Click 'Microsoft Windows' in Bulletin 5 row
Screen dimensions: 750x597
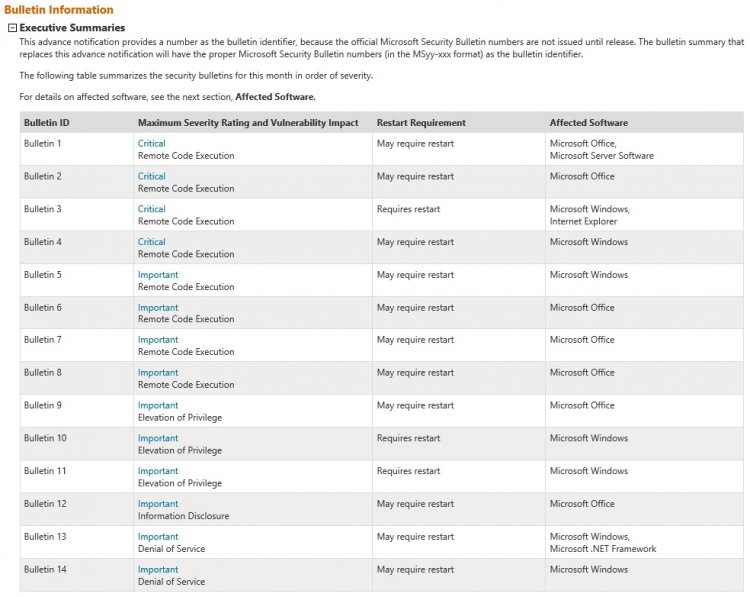tap(589, 275)
